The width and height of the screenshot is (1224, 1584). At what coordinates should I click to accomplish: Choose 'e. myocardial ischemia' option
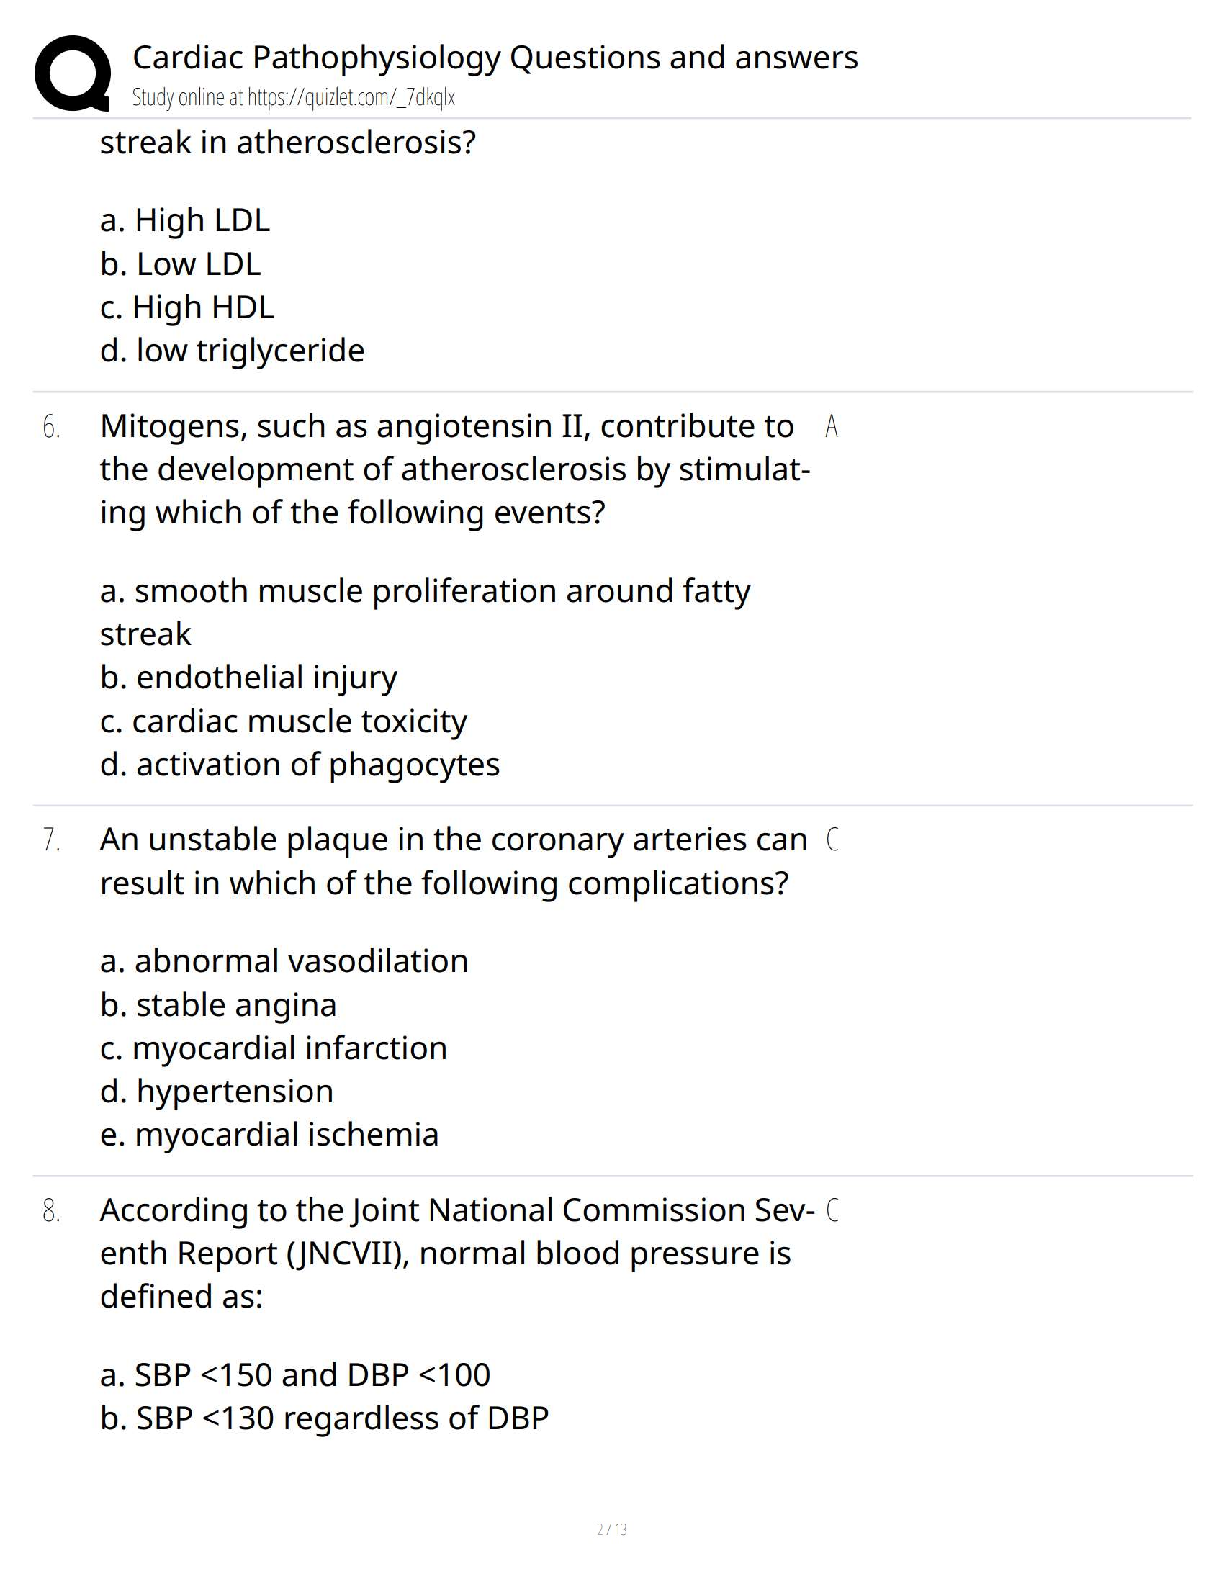269,1134
